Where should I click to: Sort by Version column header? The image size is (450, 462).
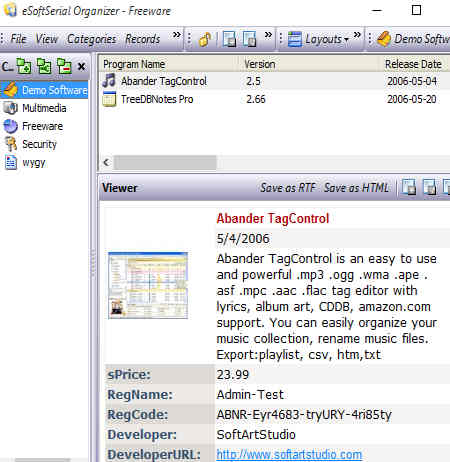click(x=309, y=64)
